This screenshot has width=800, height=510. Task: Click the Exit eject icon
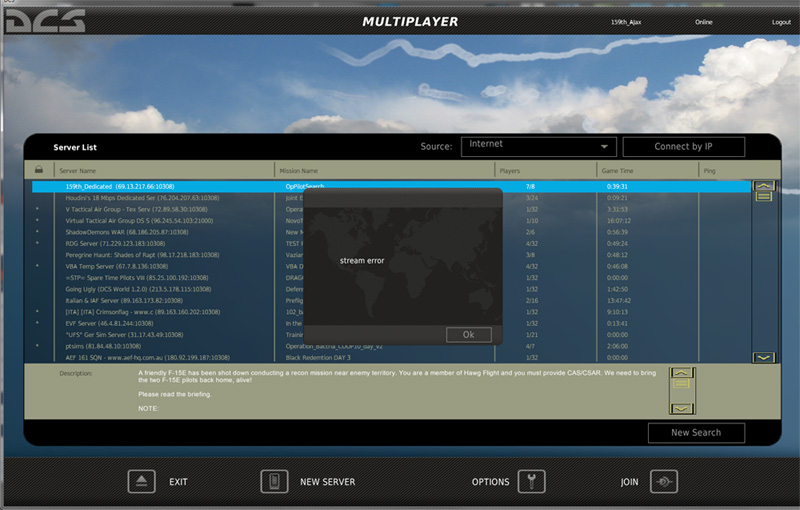tap(141, 481)
